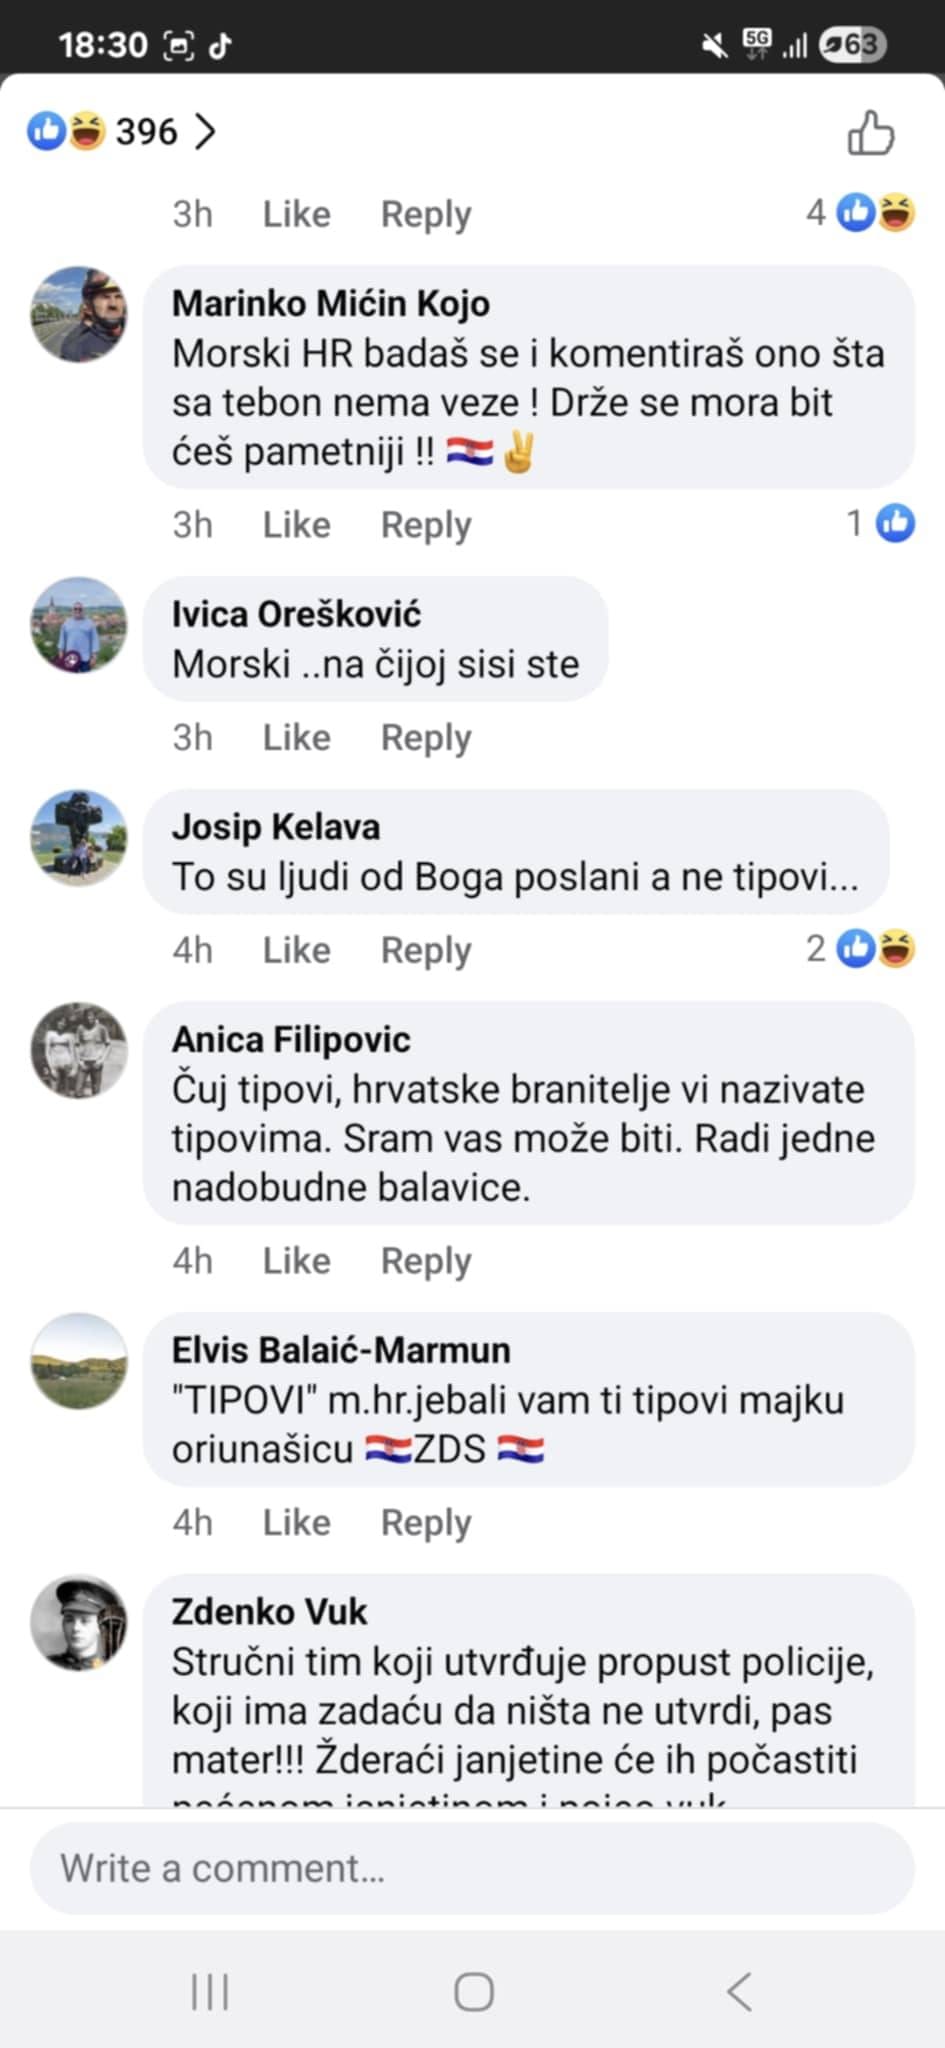
Task: Reply to Anica Filipovic's comment
Action: (x=426, y=1261)
